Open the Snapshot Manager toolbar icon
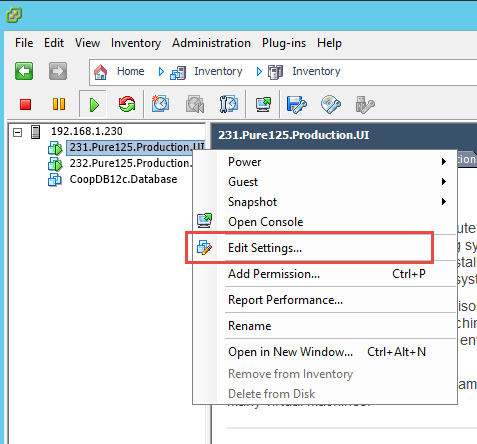Image resolution: width=477 pixels, height=444 pixels. click(x=229, y=104)
